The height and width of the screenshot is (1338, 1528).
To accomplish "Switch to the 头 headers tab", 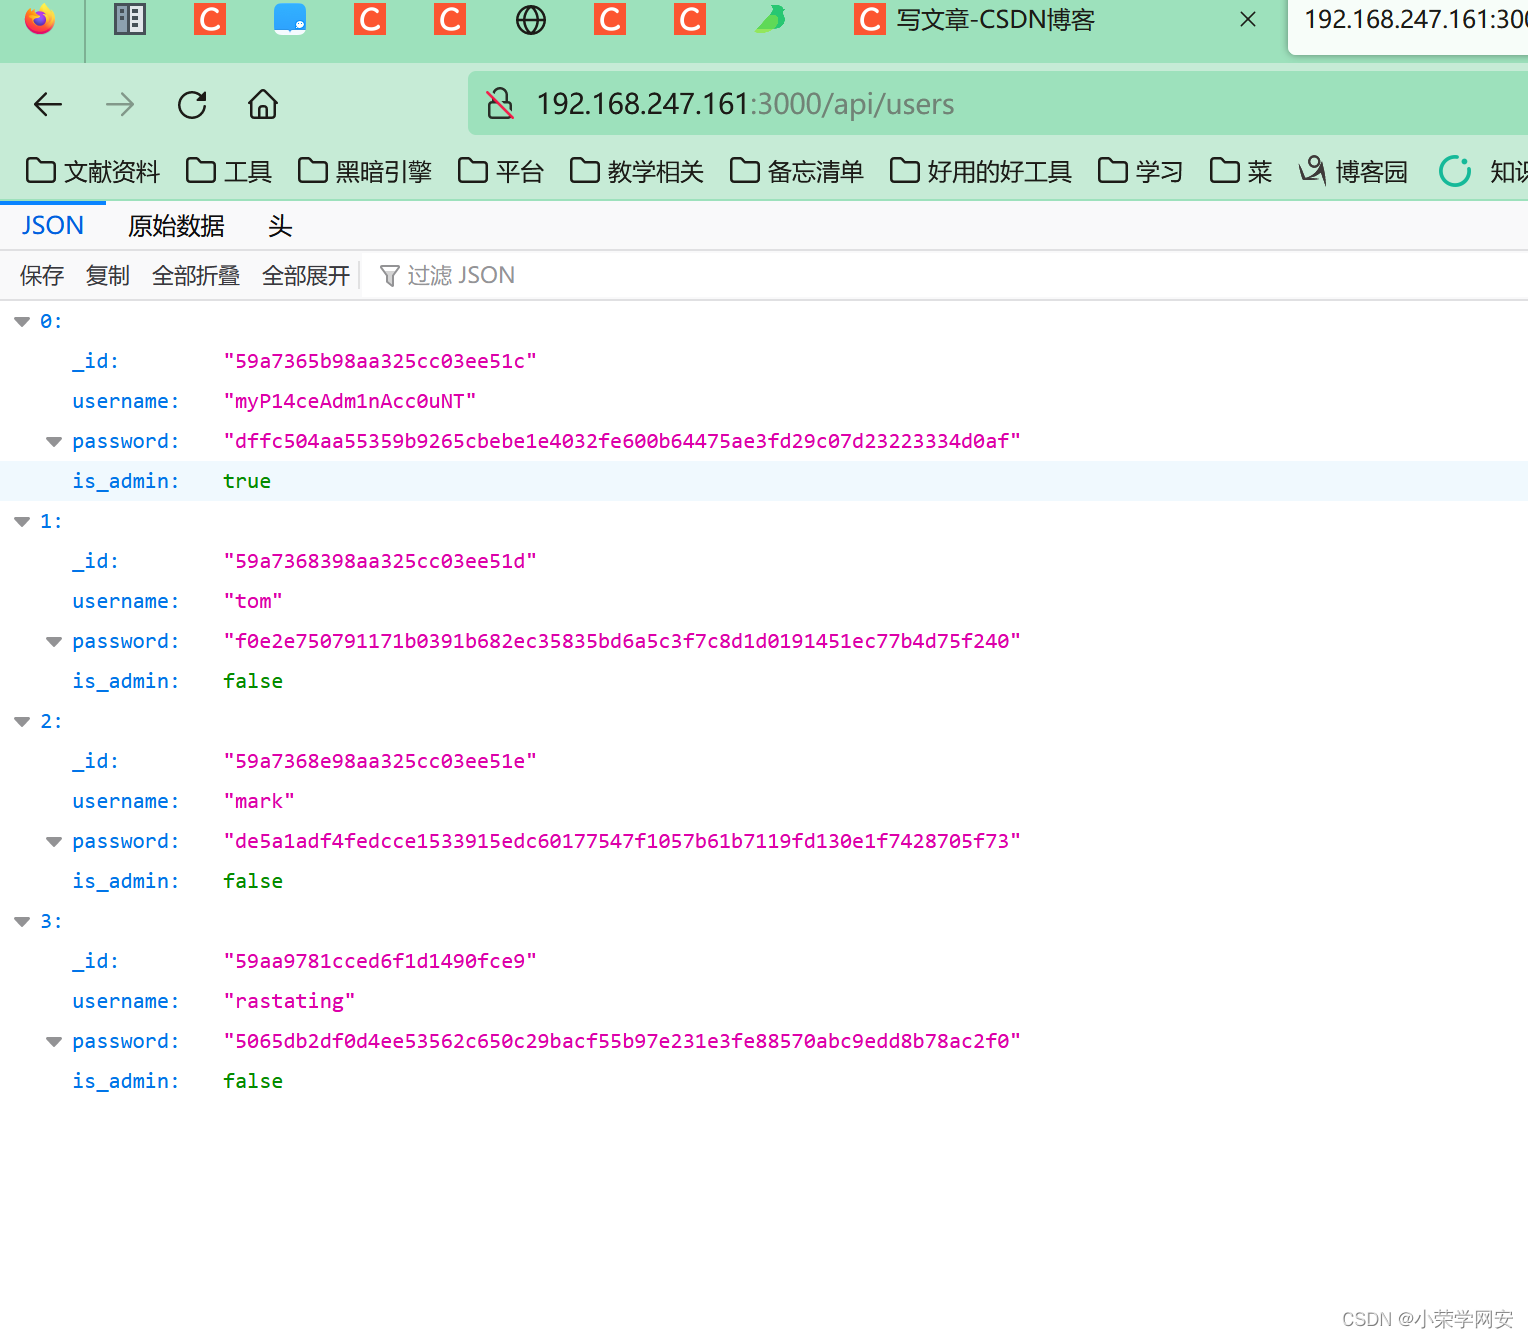I will click(280, 226).
